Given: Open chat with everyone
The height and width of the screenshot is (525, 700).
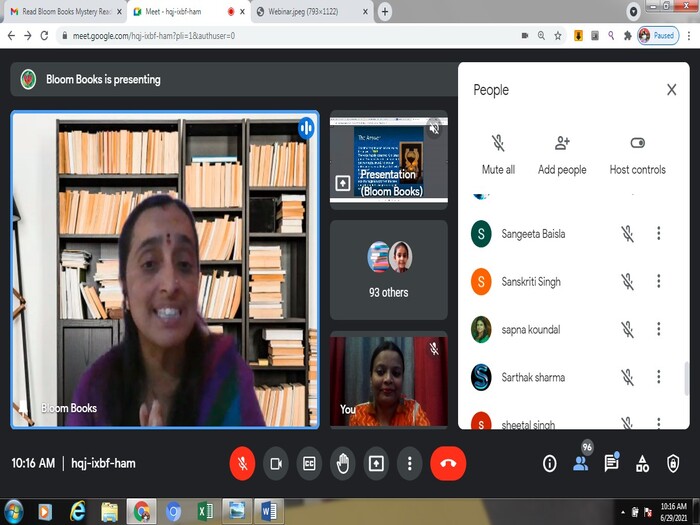Looking at the screenshot, I should [611, 462].
